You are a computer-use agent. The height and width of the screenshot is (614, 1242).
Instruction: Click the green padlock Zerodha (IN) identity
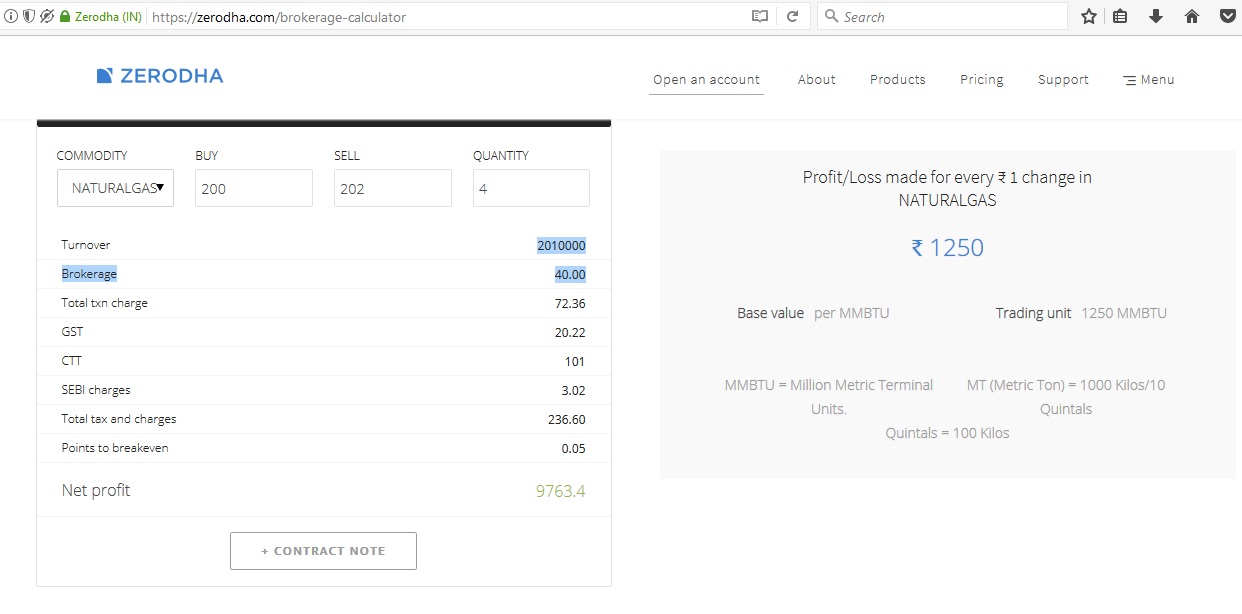[100, 17]
